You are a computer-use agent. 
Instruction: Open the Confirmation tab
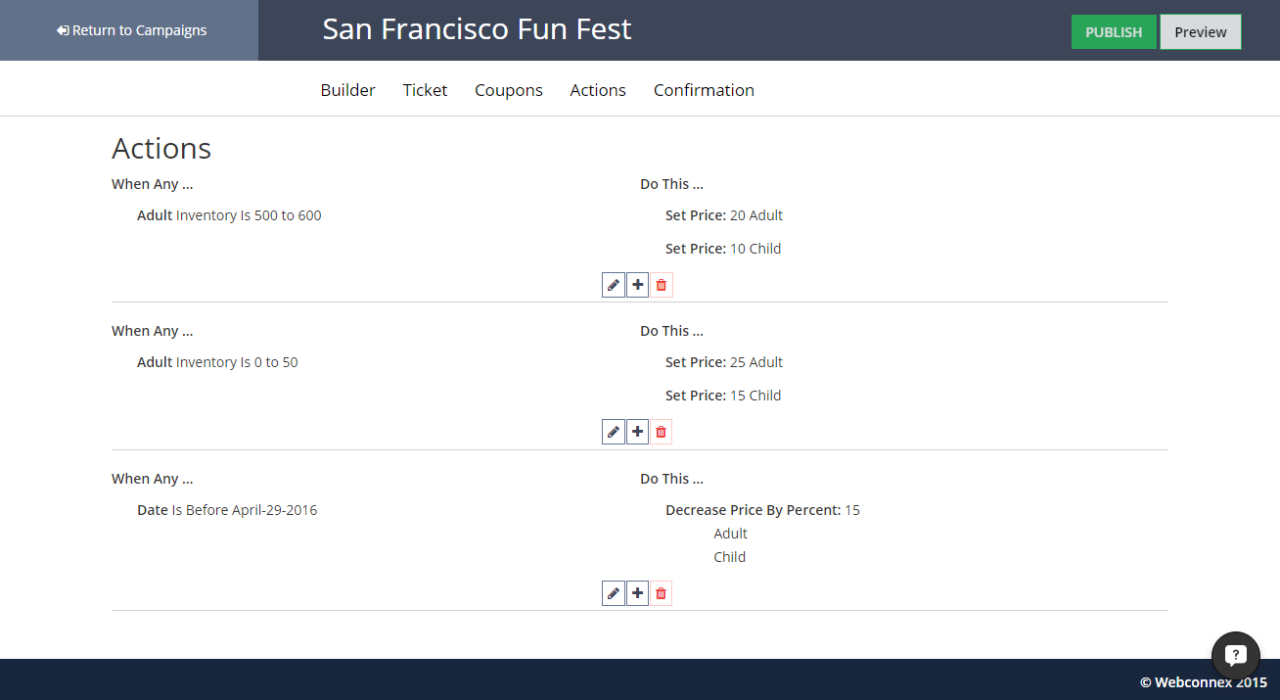pyautogui.click(x=704, y=90)
